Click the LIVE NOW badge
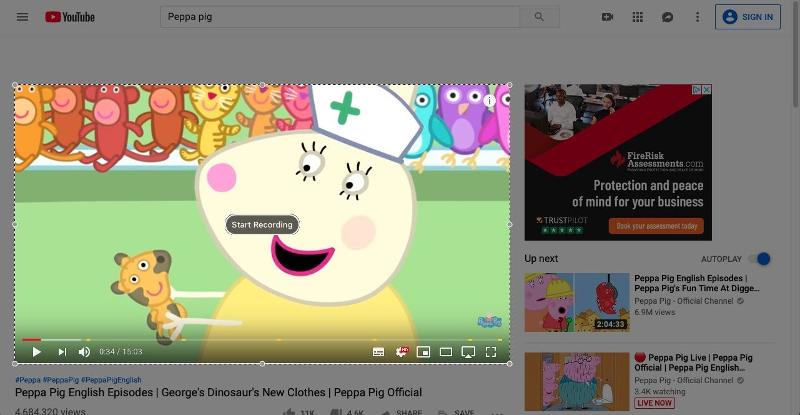Image resolution: width=800 pixels, height=415 pixels. click(x=655, y=403)
